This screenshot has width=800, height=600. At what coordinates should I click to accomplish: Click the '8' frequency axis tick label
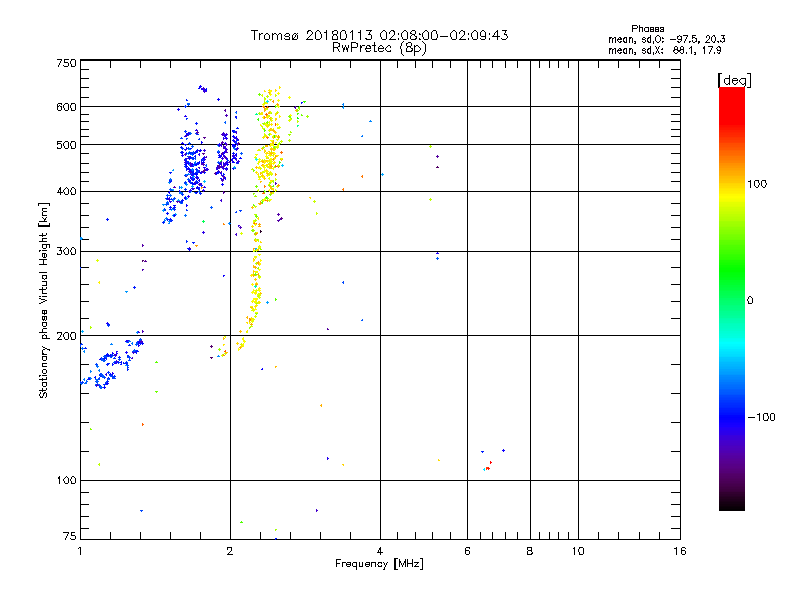coord(530,551)
